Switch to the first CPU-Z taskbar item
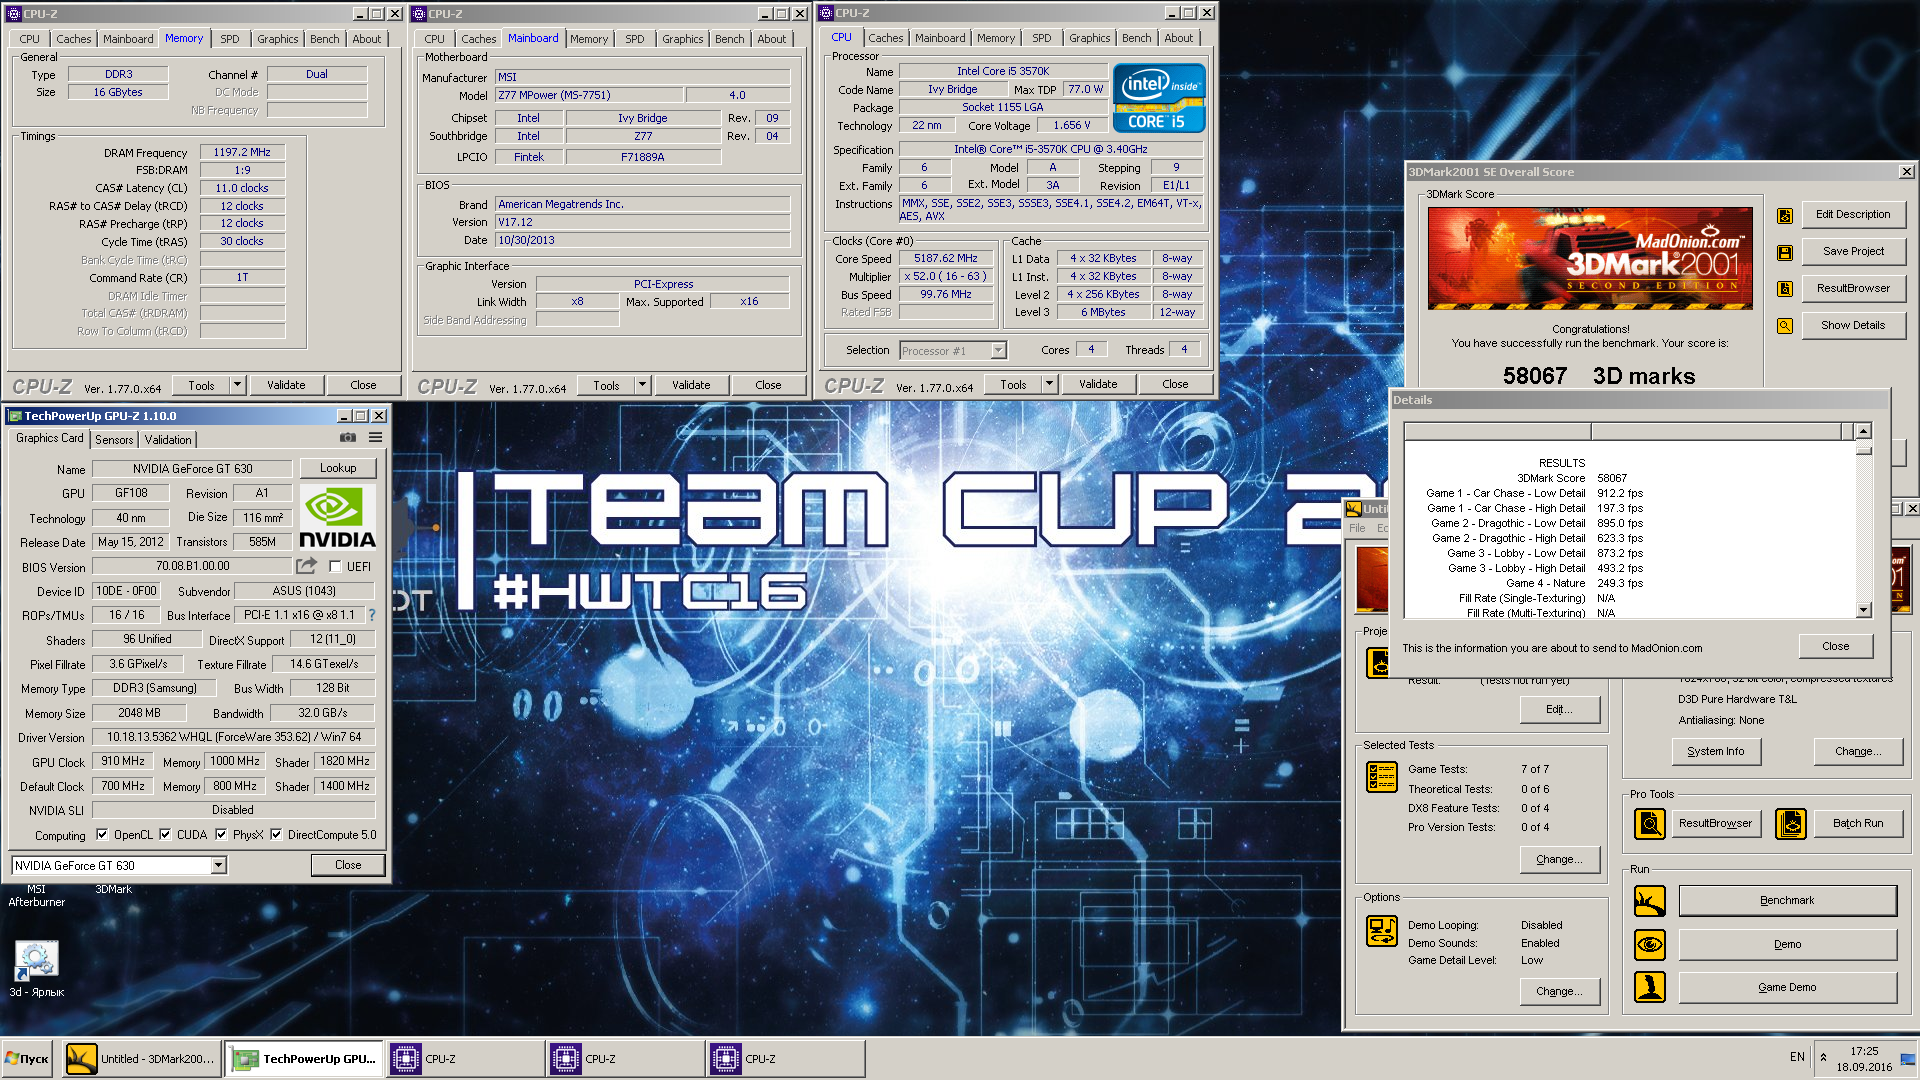The image size is (1920, 1080). [x=466, y=1059]
